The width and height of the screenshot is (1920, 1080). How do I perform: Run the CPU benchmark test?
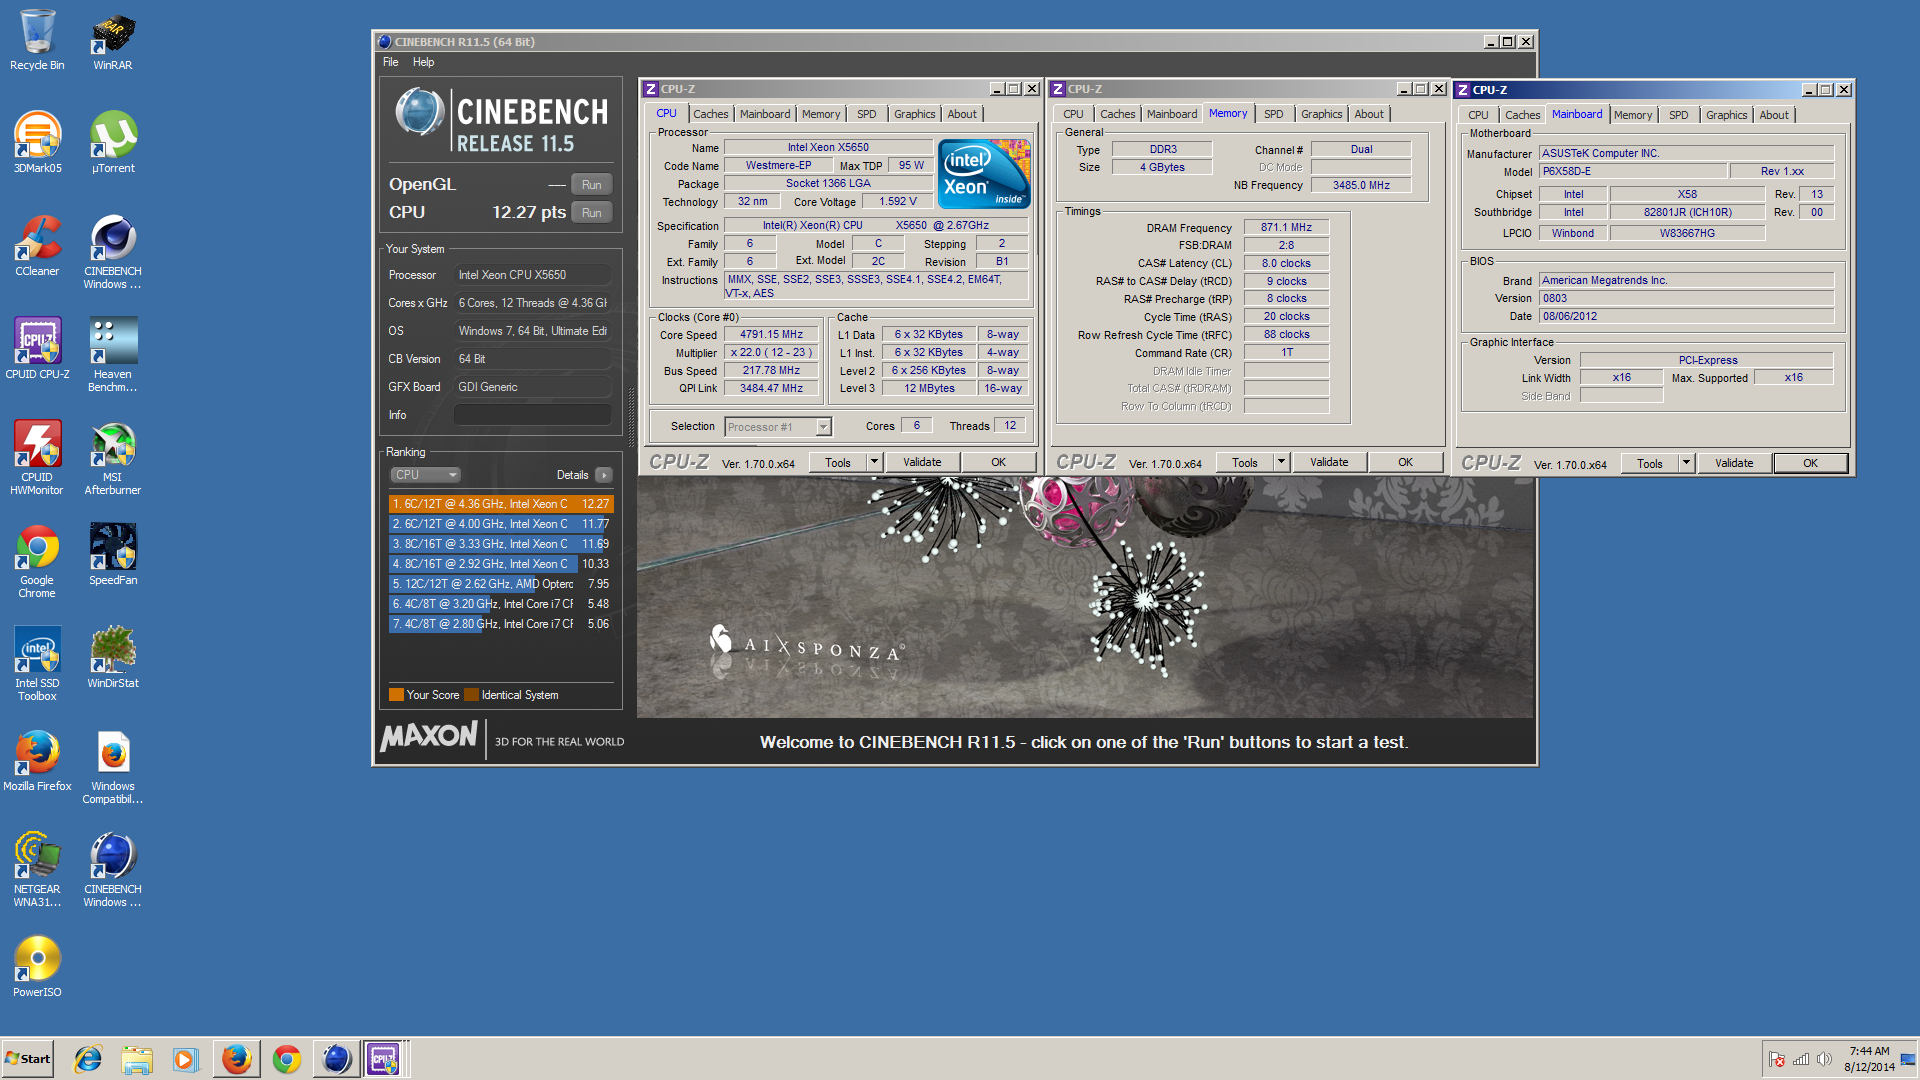pyautogui.click(x=592, y=213)
